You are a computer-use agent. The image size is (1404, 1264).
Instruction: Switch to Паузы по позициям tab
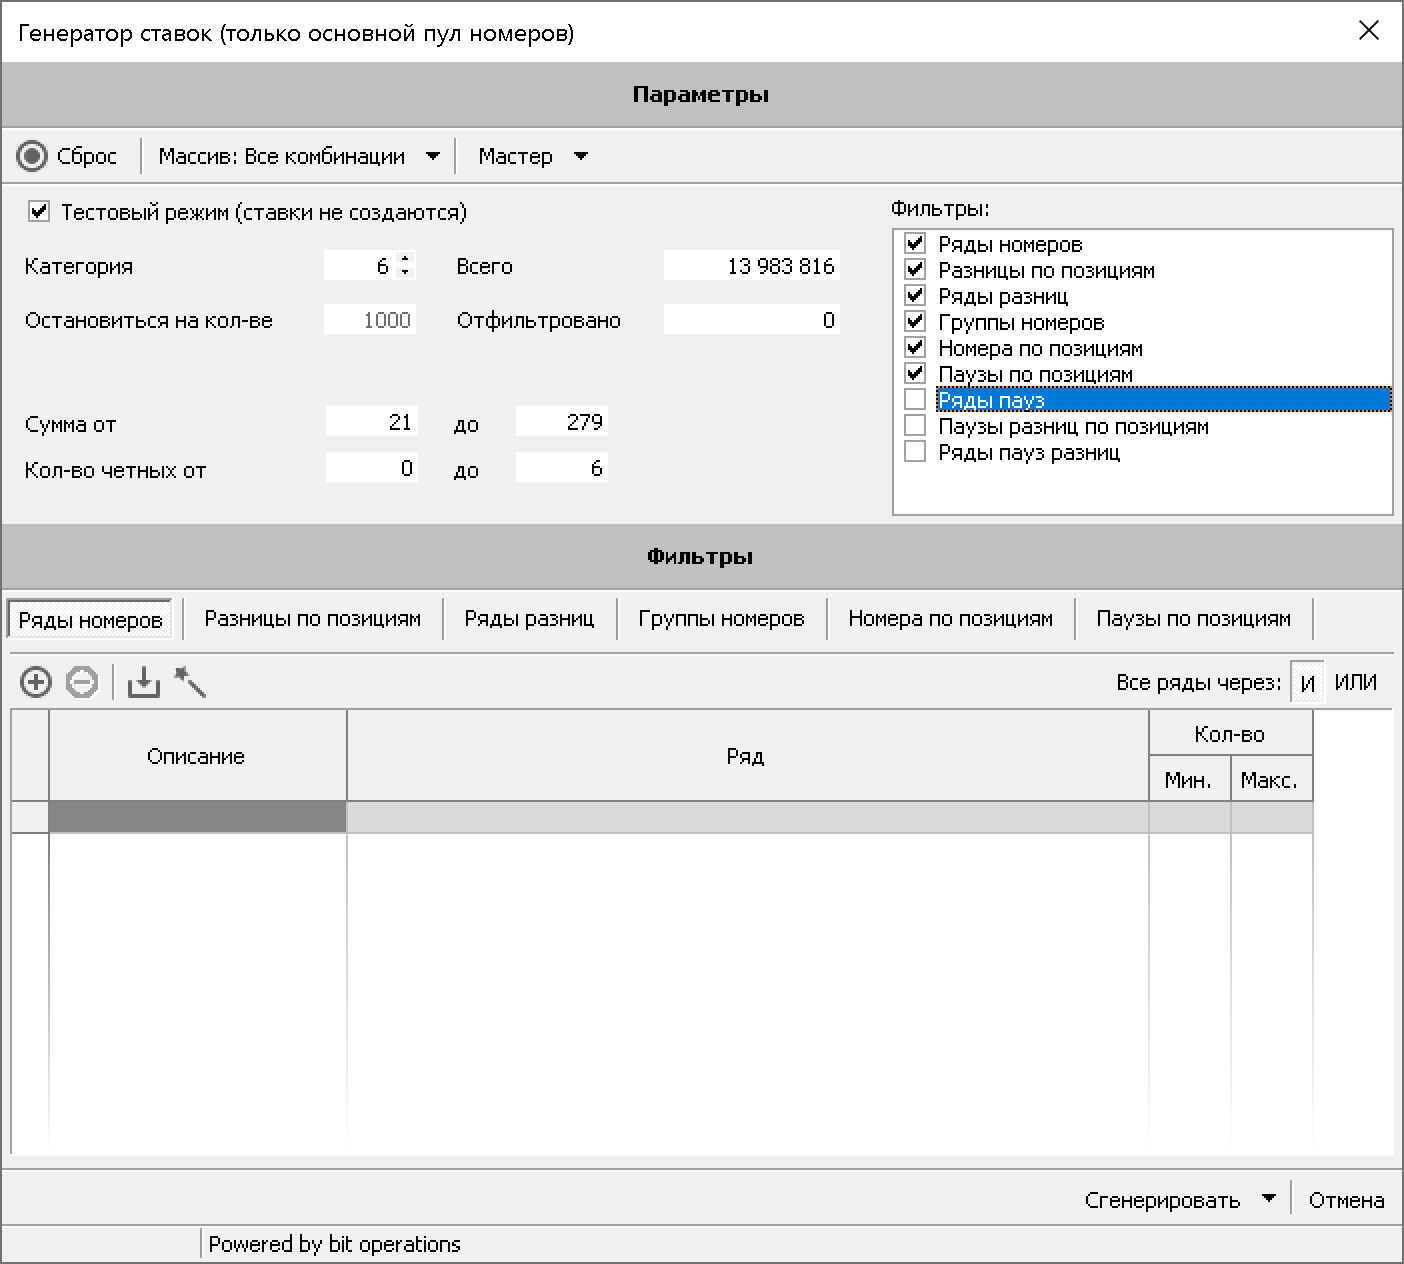1193,619
